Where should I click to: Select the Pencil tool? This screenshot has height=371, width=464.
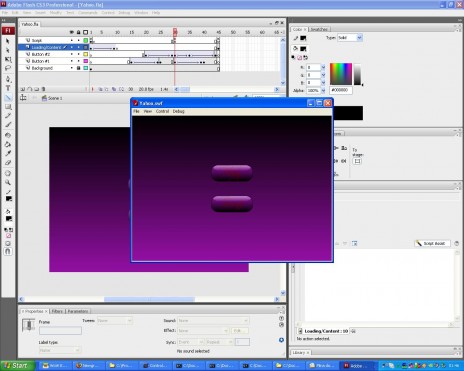click(8, 116)
